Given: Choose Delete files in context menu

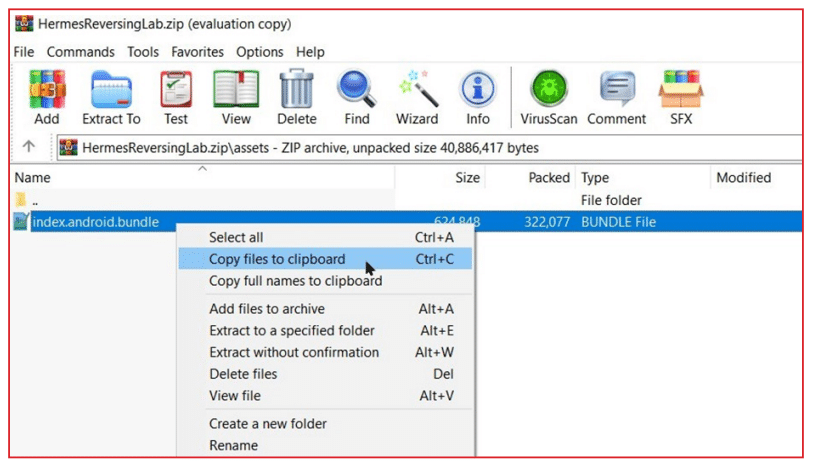Looking at the screenshot, I should click(x=325, y=374).
